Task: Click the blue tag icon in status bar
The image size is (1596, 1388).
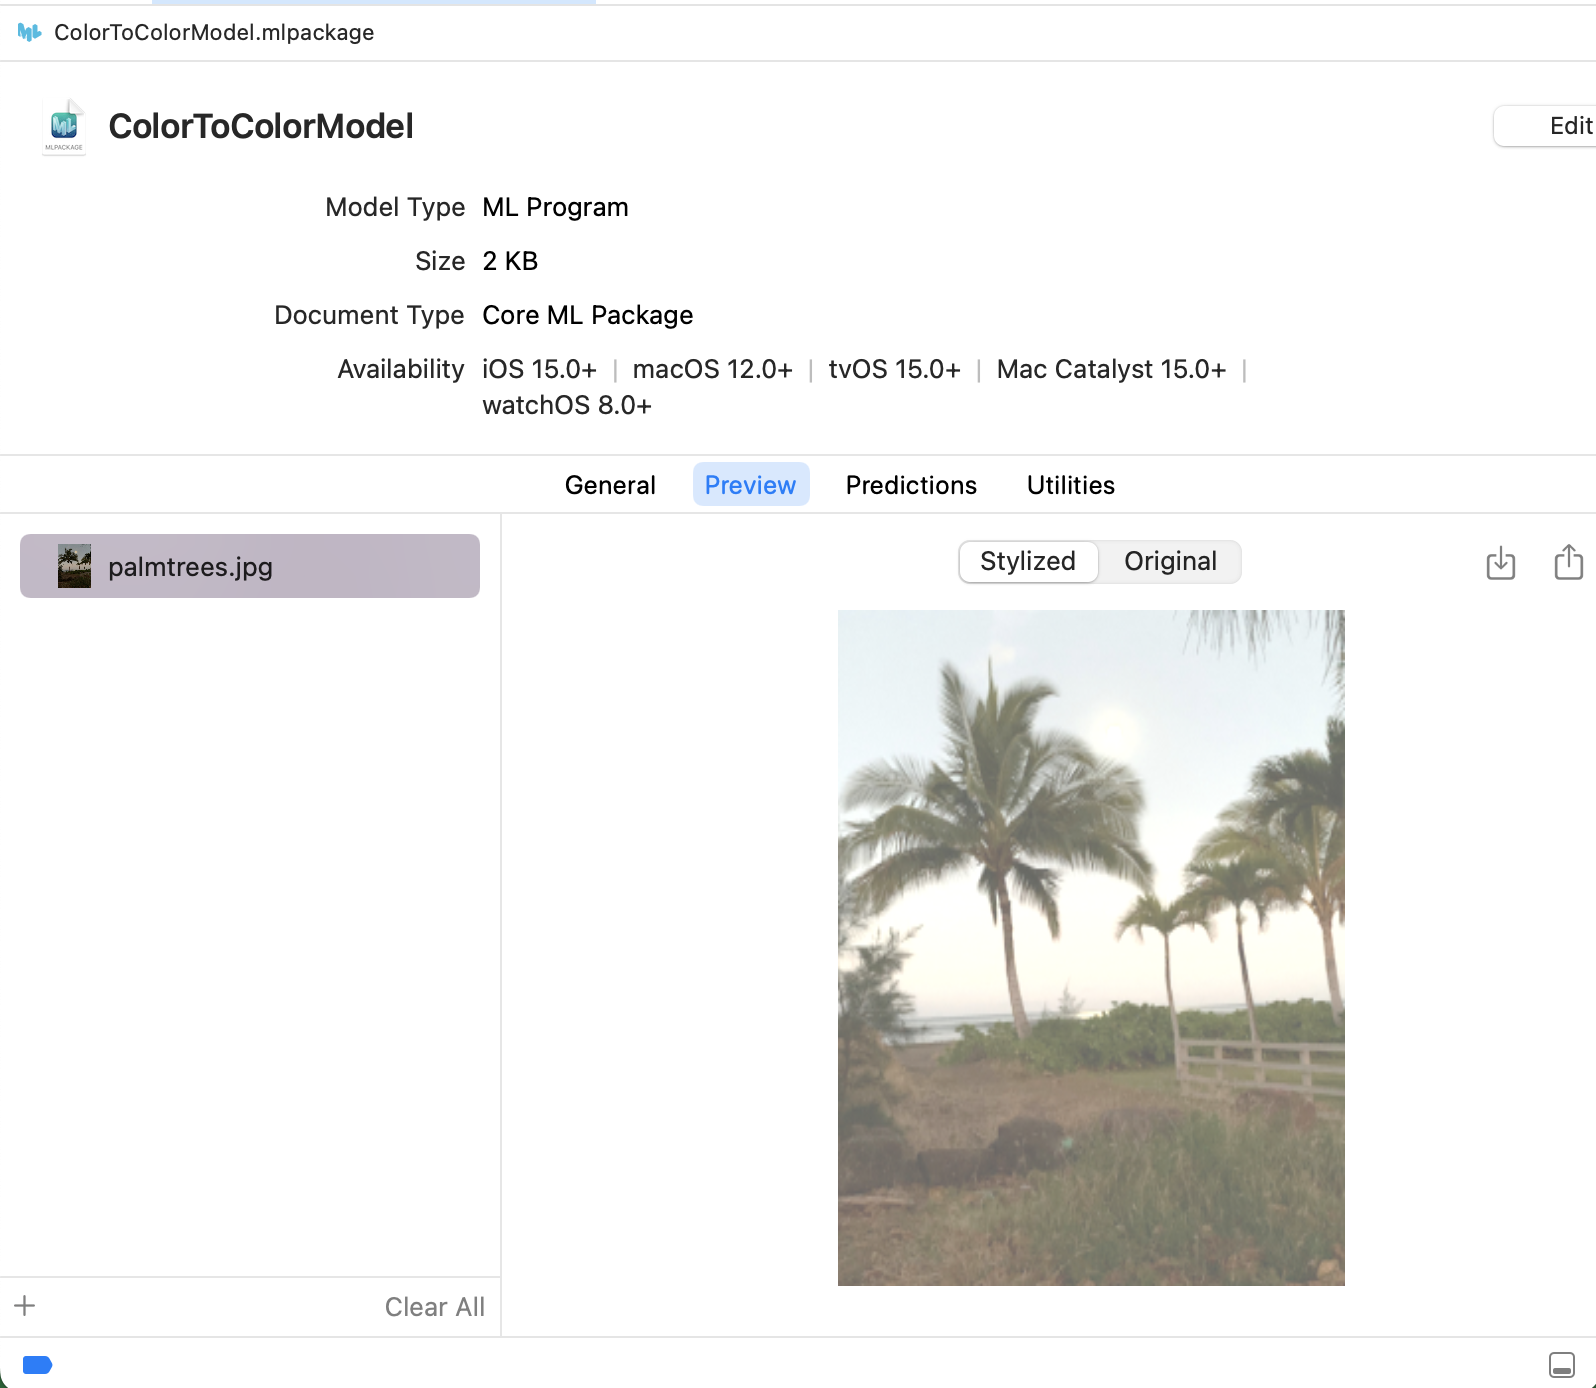Action: tap(37, 1364)
